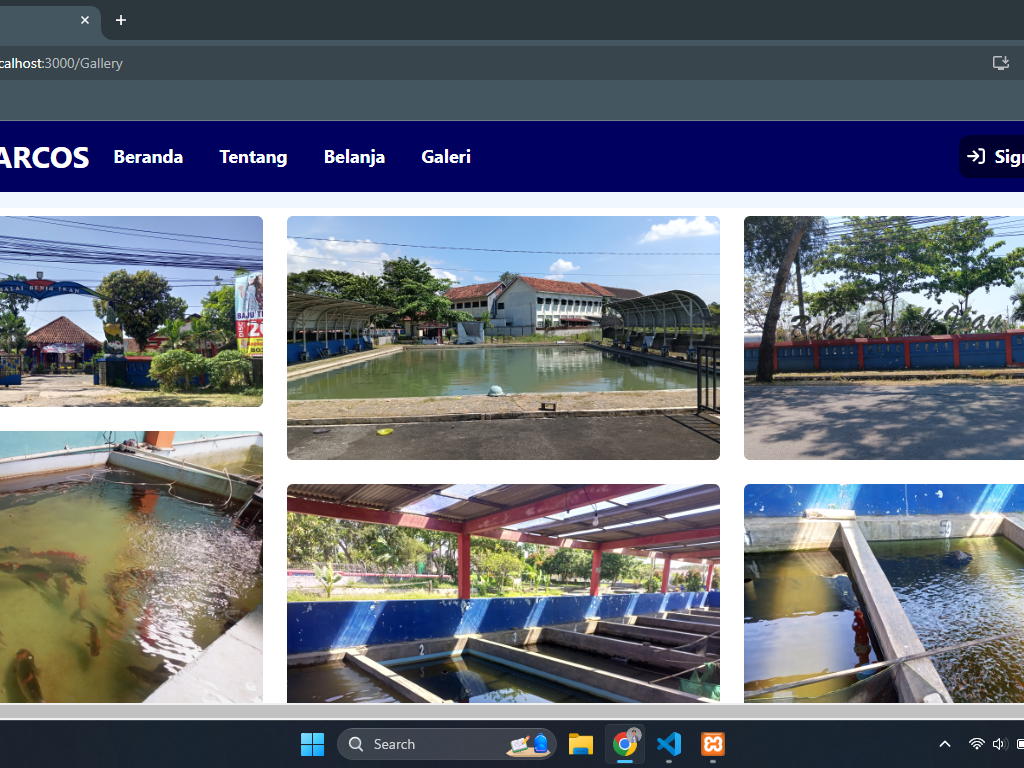Launch File Explorer from the taskbar
This screenshot has width=1024, height=768.
[x=580, y=744]
